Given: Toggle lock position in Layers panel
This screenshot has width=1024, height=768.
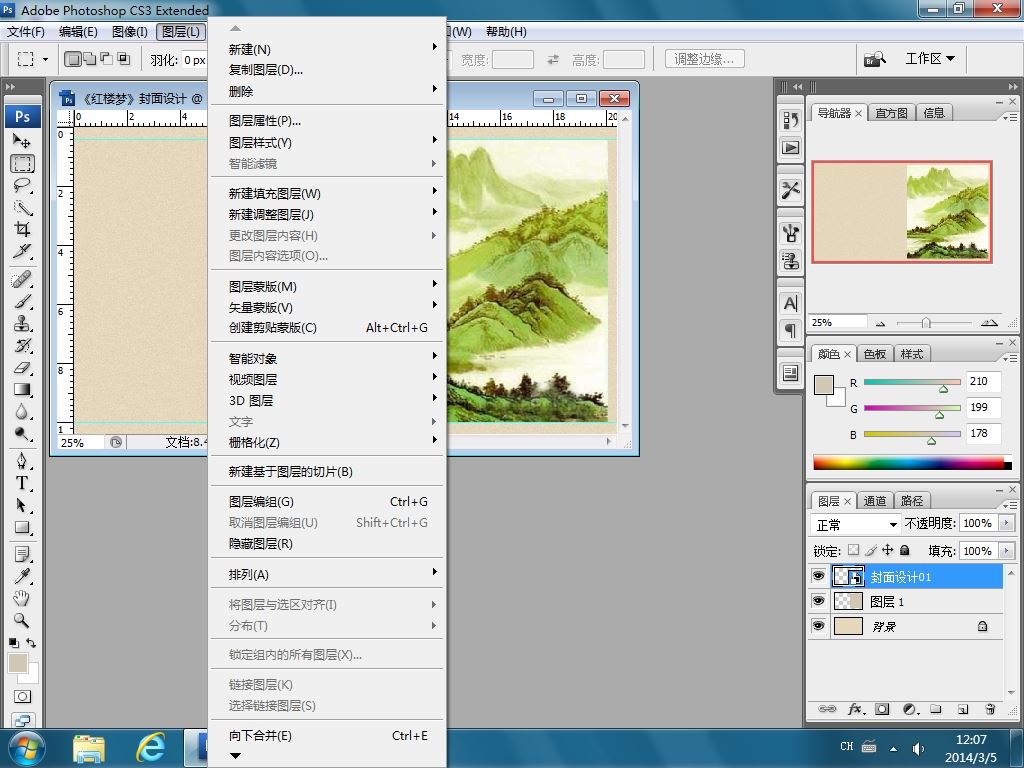Looking at the screenshot, I should click(888, 550).
